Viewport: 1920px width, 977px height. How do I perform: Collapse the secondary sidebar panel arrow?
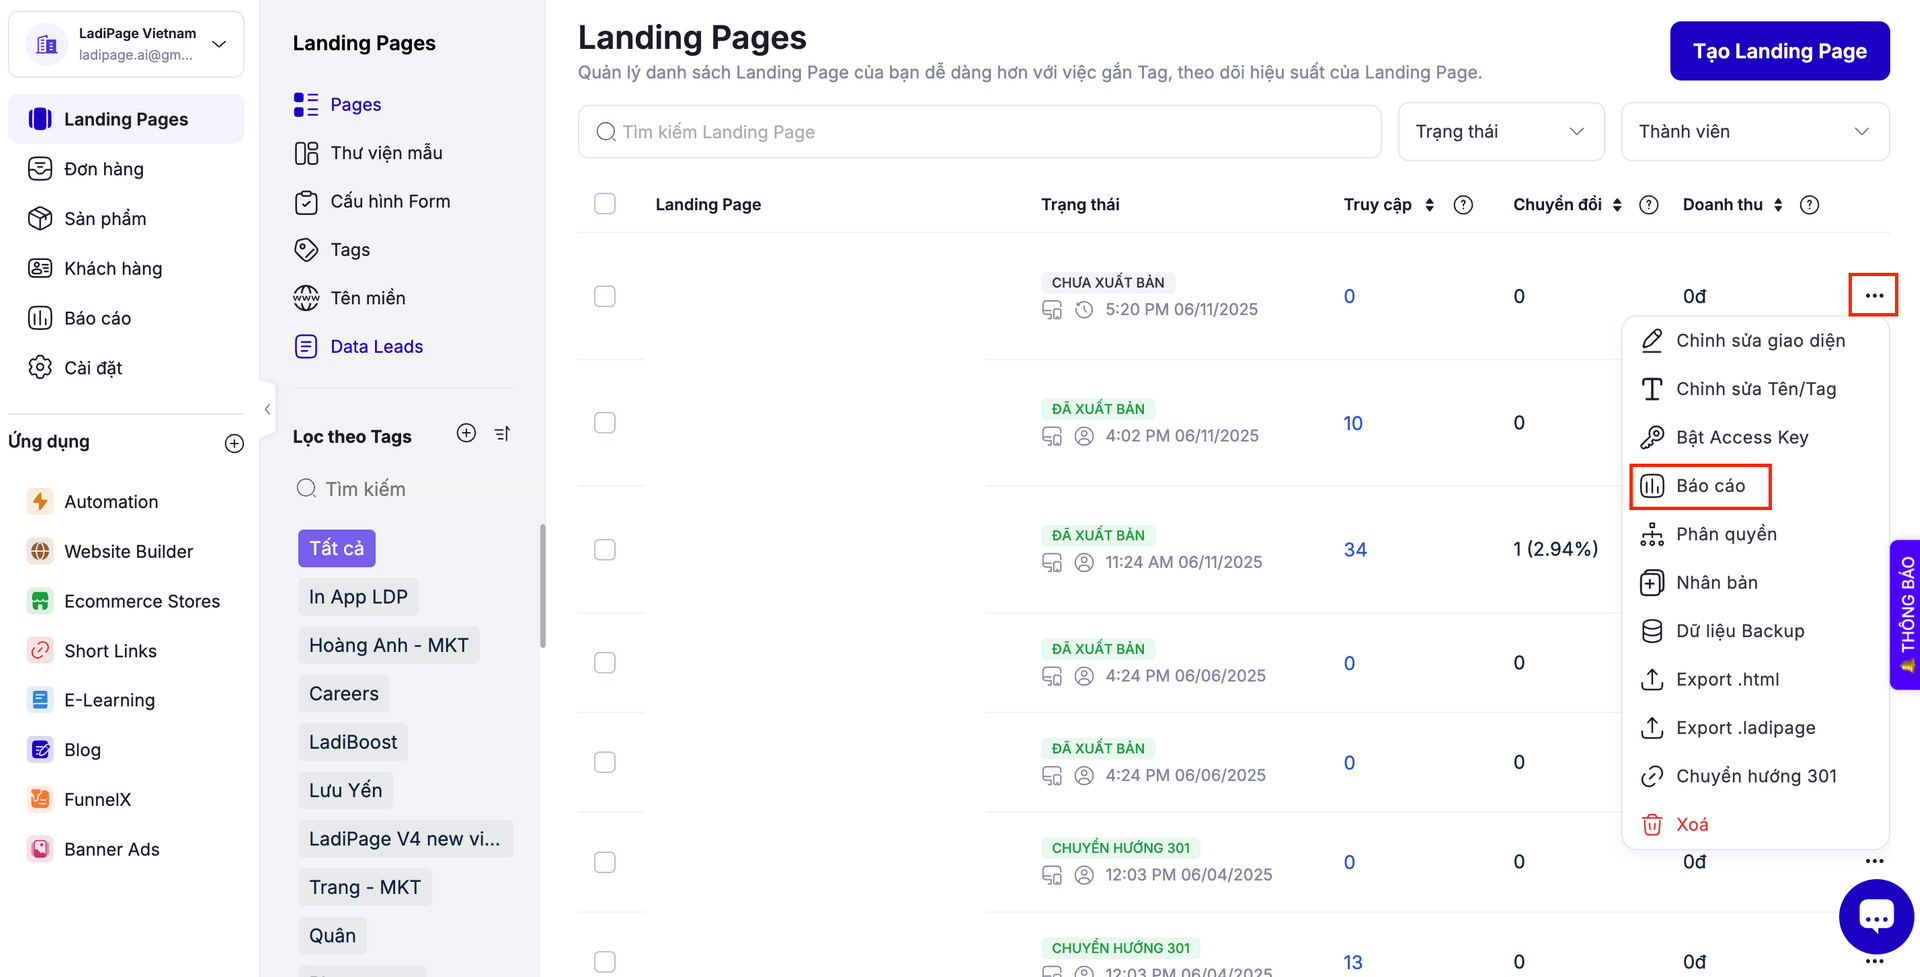(x=267, y=409)
